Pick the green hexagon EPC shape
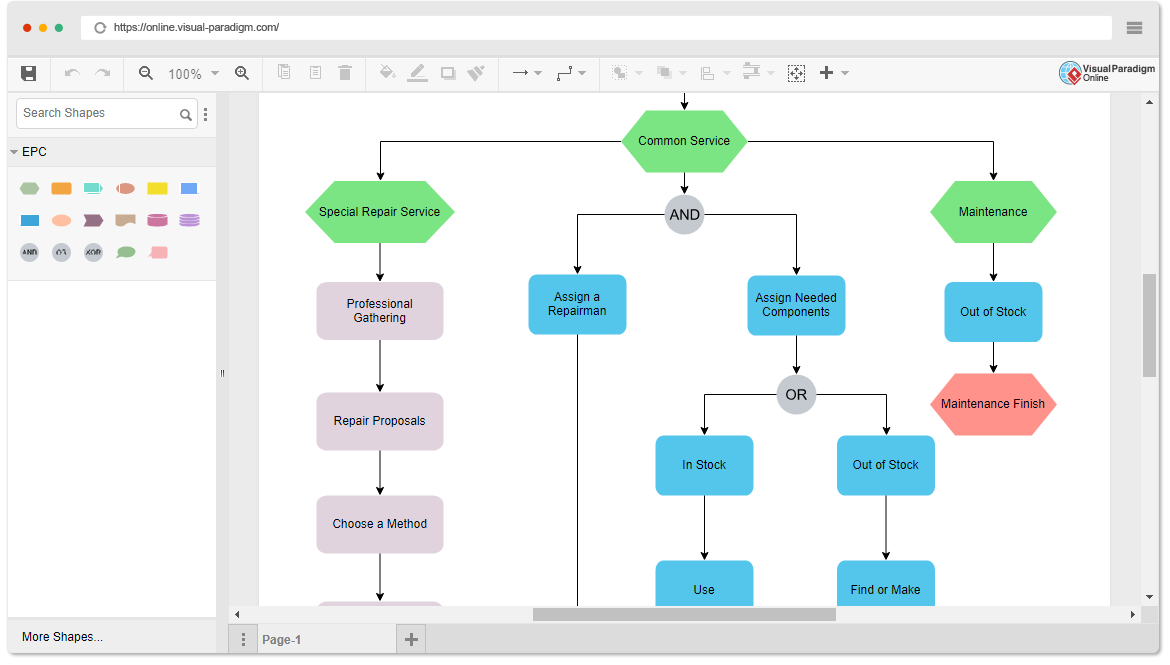The width and height of the screenshot is (1170, 665). 29,187
